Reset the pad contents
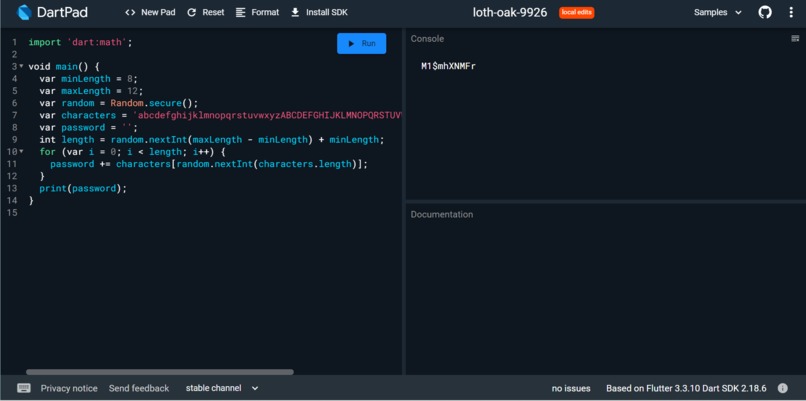Image resolution: width=806 pixels, height=401 pixels. click(206, 12)
